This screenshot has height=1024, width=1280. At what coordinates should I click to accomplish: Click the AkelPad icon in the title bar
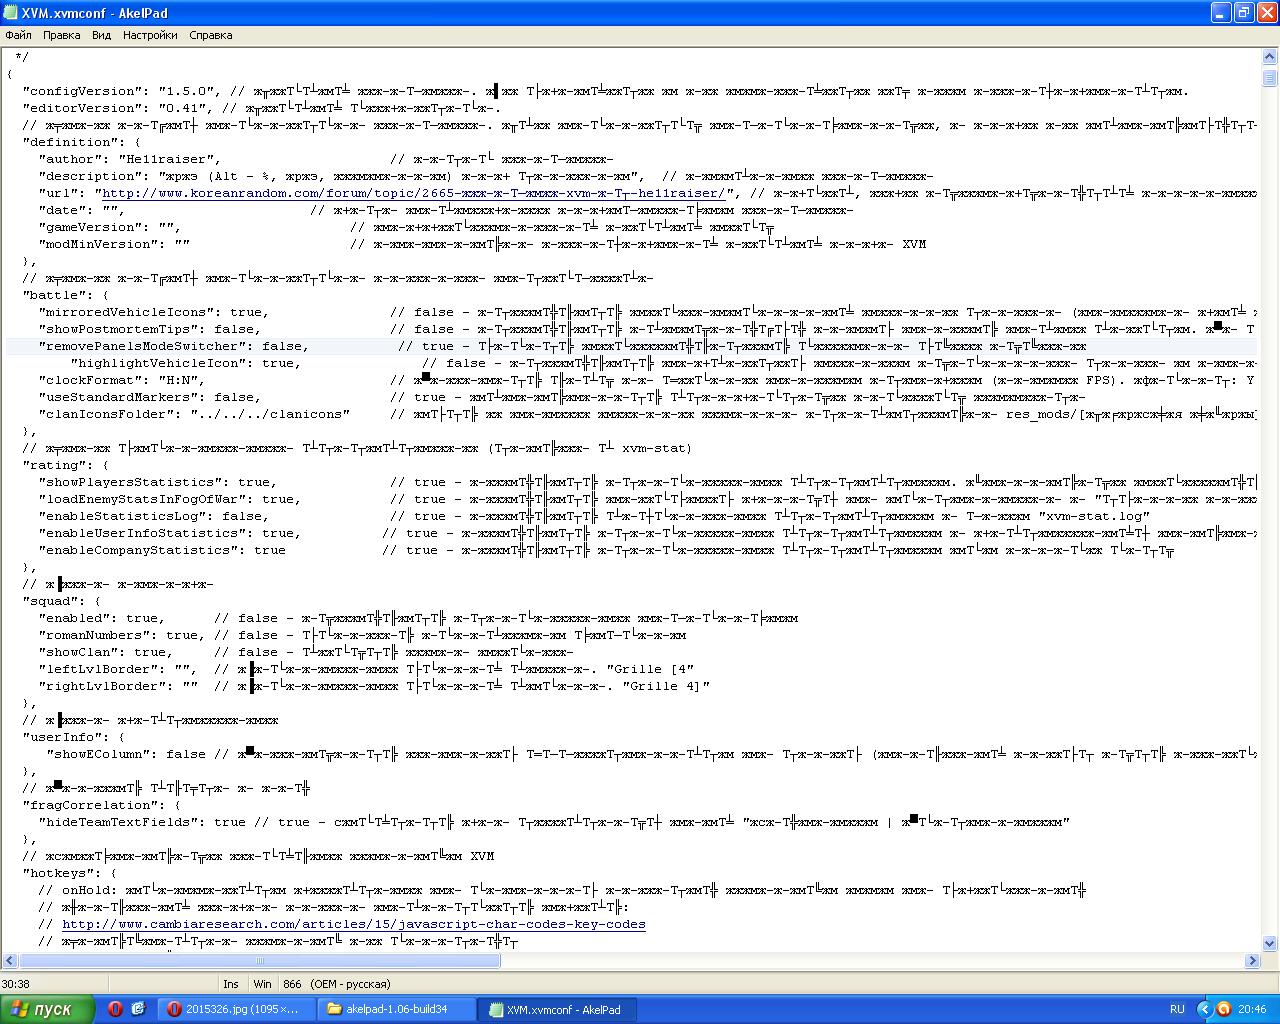[x=11, y=12]
